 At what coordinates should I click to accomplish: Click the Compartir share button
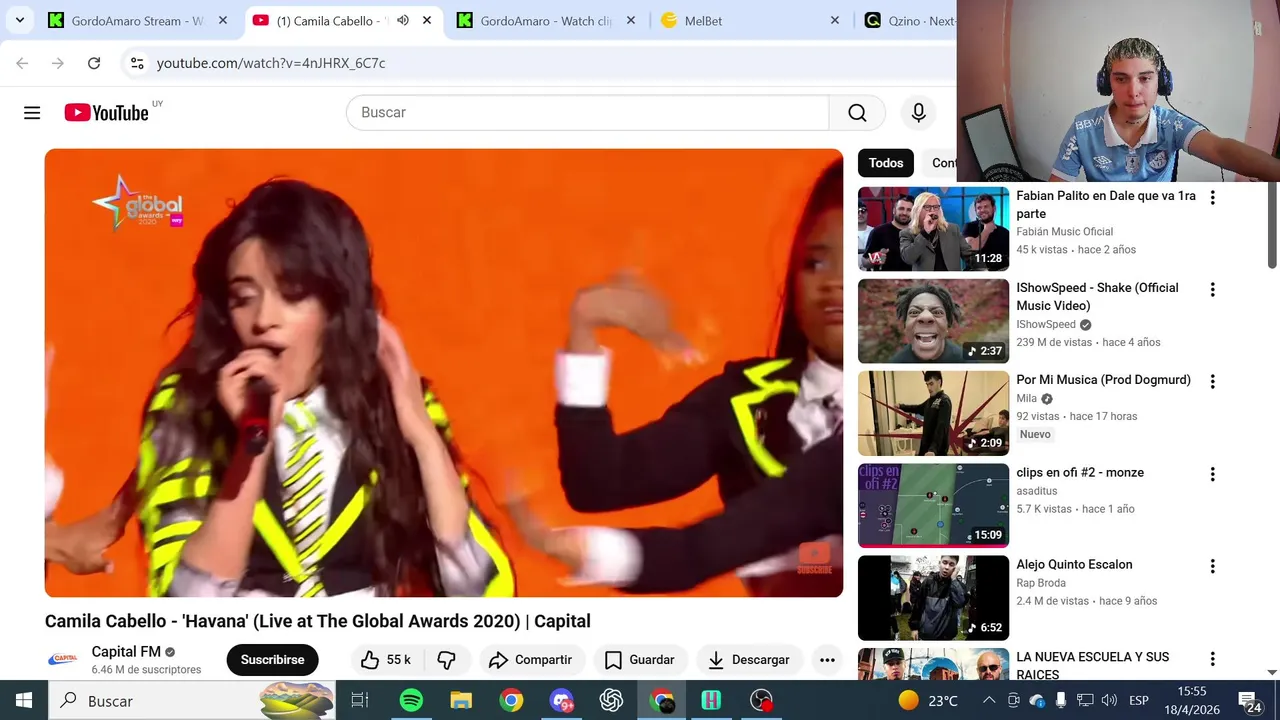click(x=530, y=660)
